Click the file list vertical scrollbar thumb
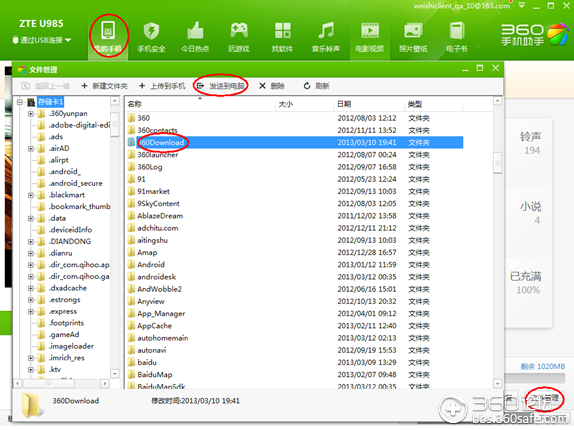The height and width of the screenshot is (430, 574). click(497, 161)
